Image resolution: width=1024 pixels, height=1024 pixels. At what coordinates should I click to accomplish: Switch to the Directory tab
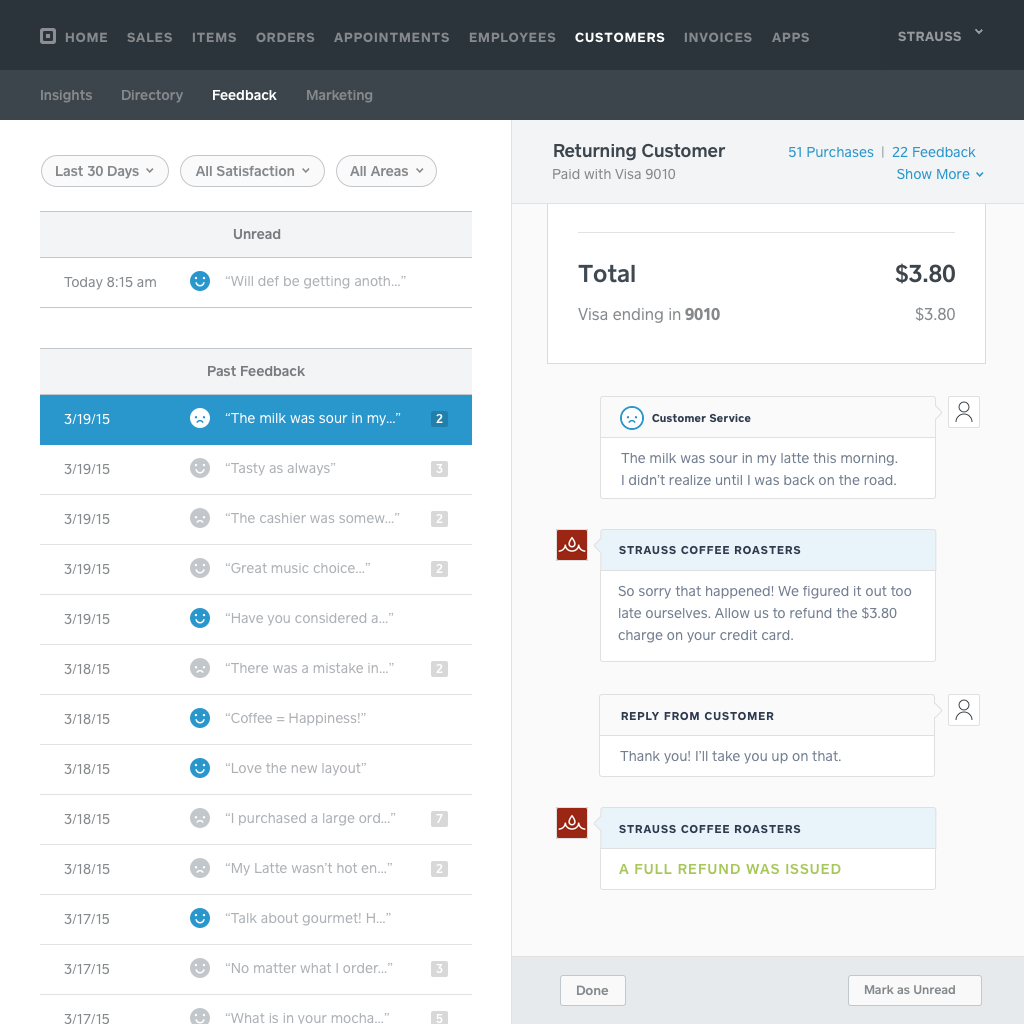click(x=152, y=95)
